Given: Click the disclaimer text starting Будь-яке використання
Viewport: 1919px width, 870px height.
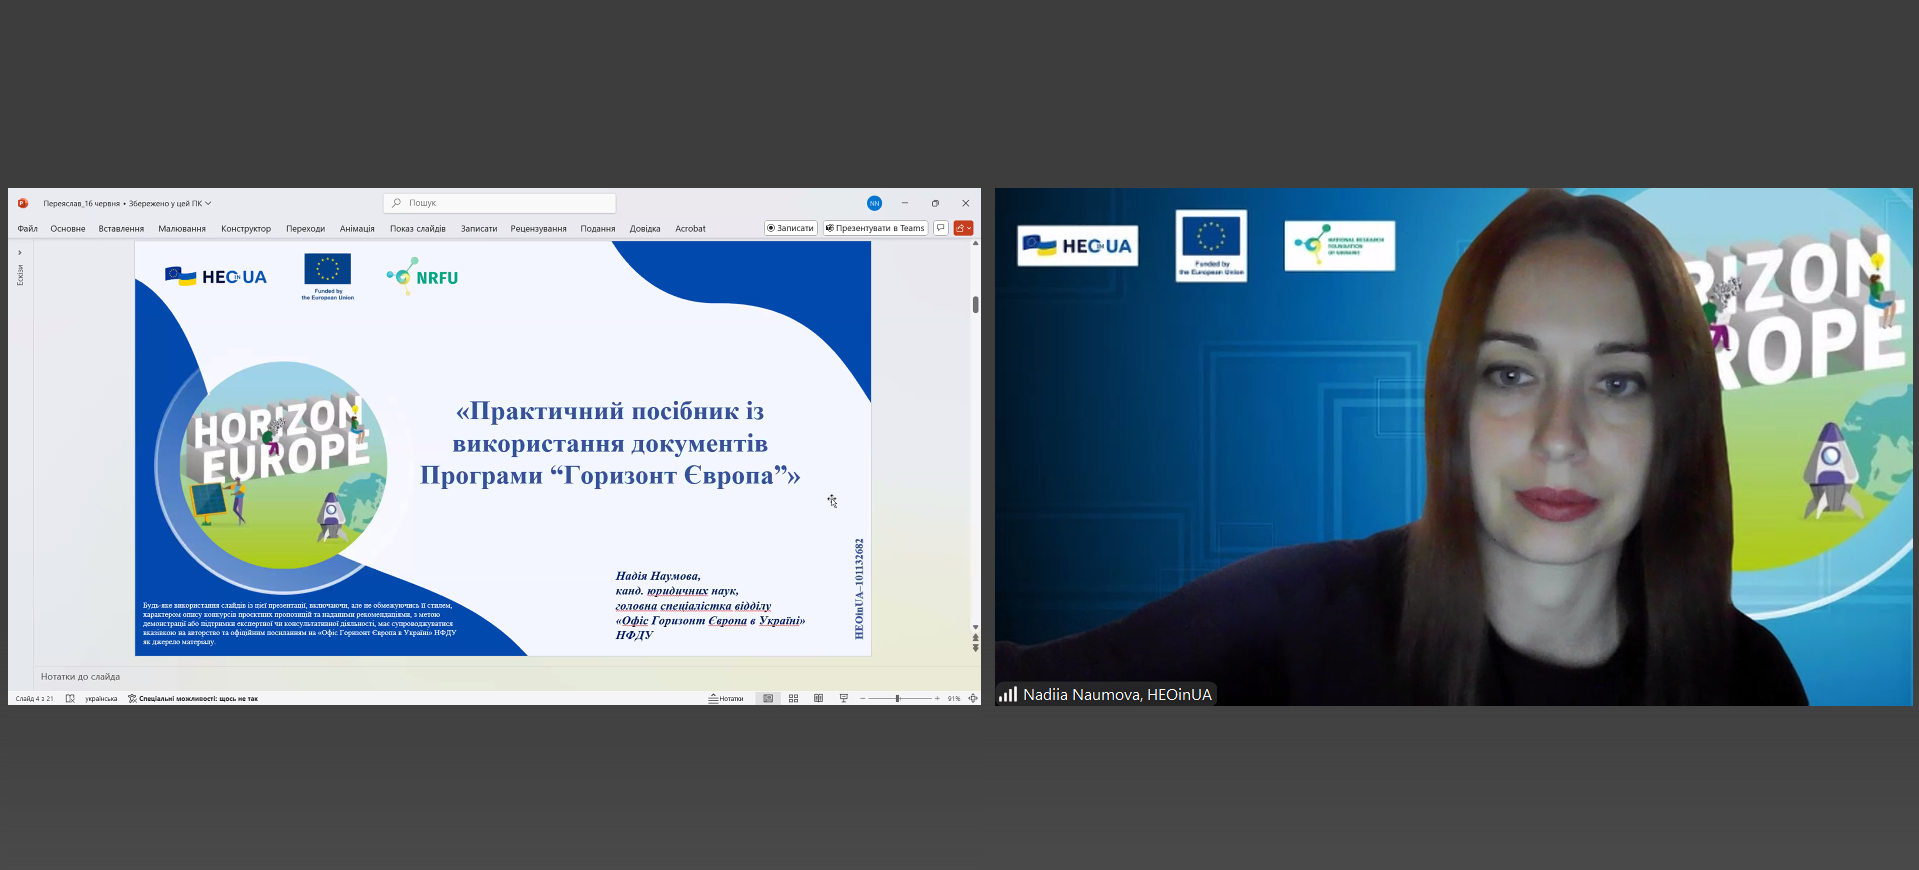Looking at the screenshot, I should (x=300, y=623).
